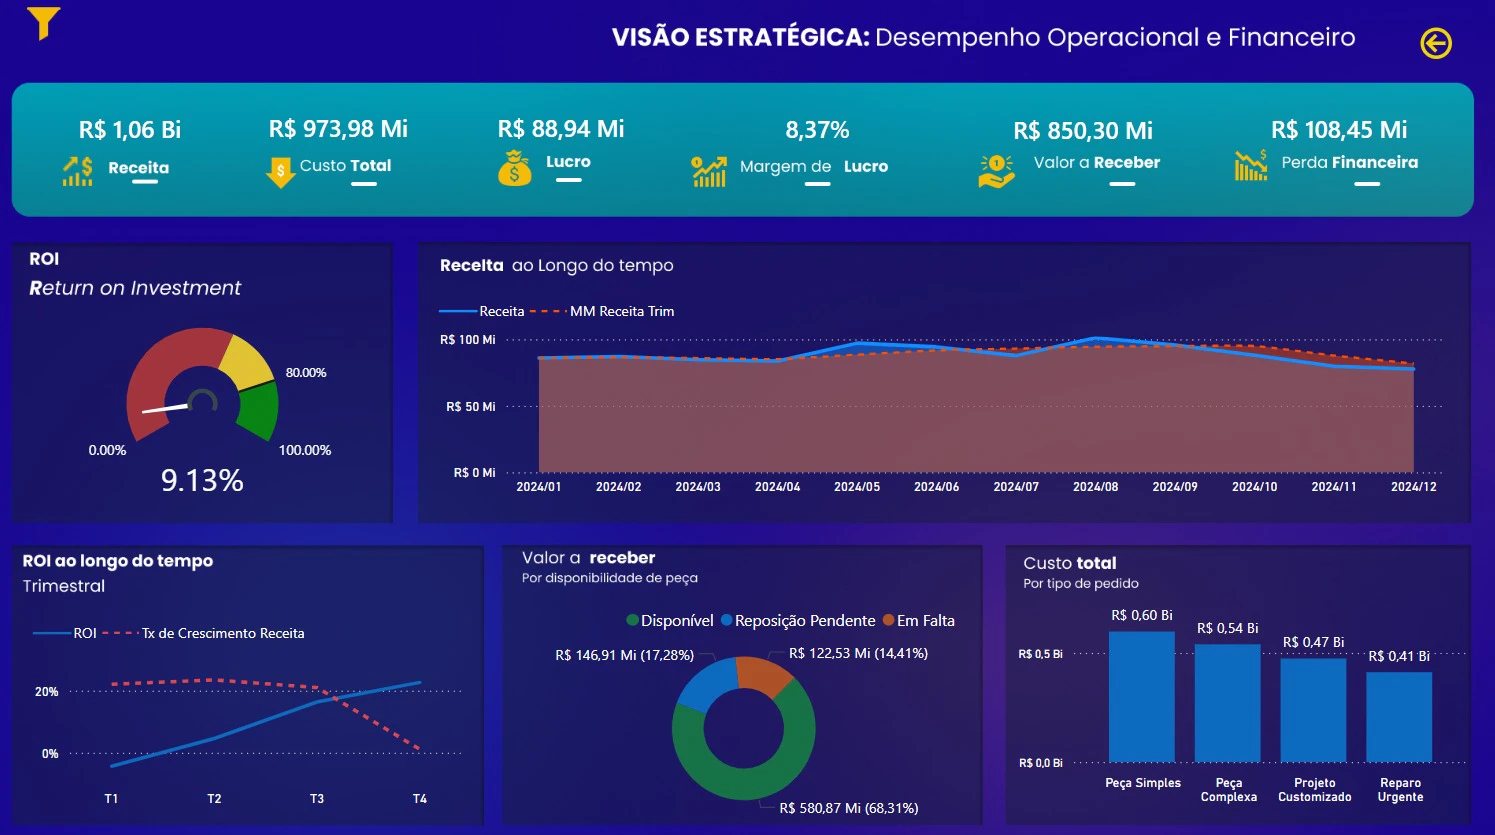Click the R$ 580,87 Mi (68,31%) donut label
This screenshot has height=835, width=1495.
[849, 808]
